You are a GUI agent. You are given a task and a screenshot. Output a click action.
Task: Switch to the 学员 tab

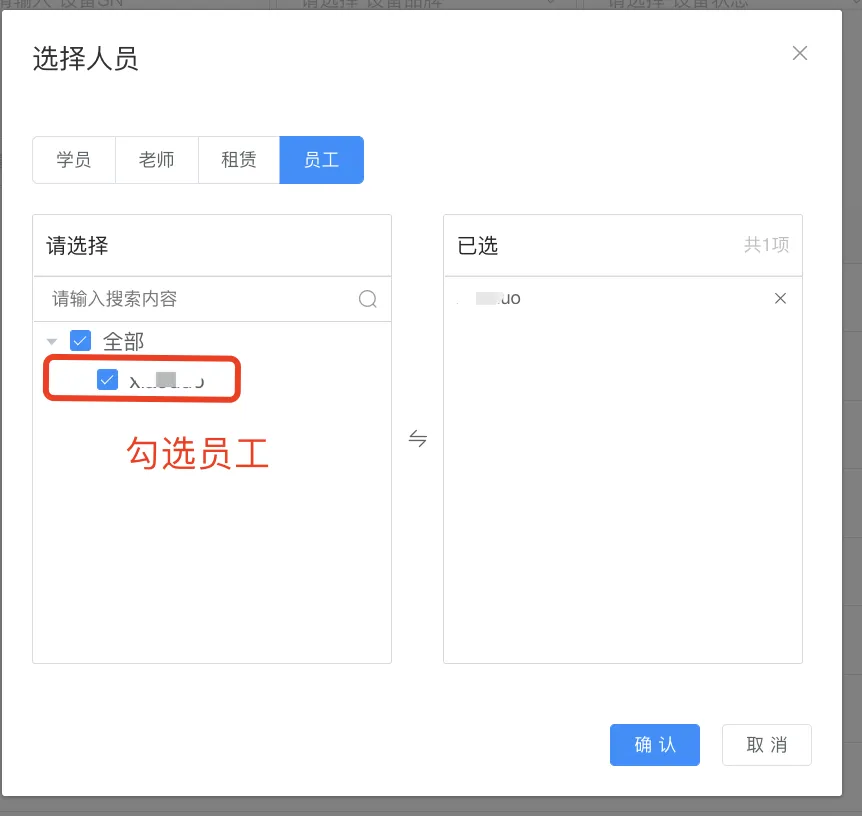74,160
